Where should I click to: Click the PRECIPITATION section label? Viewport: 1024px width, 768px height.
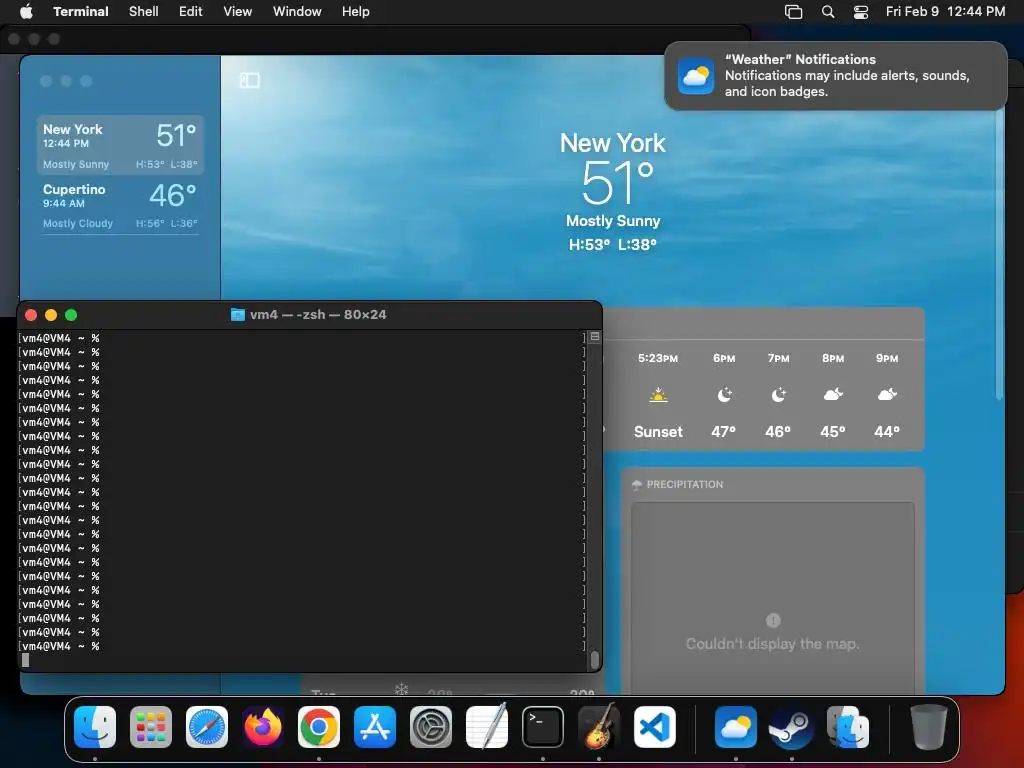684,485
